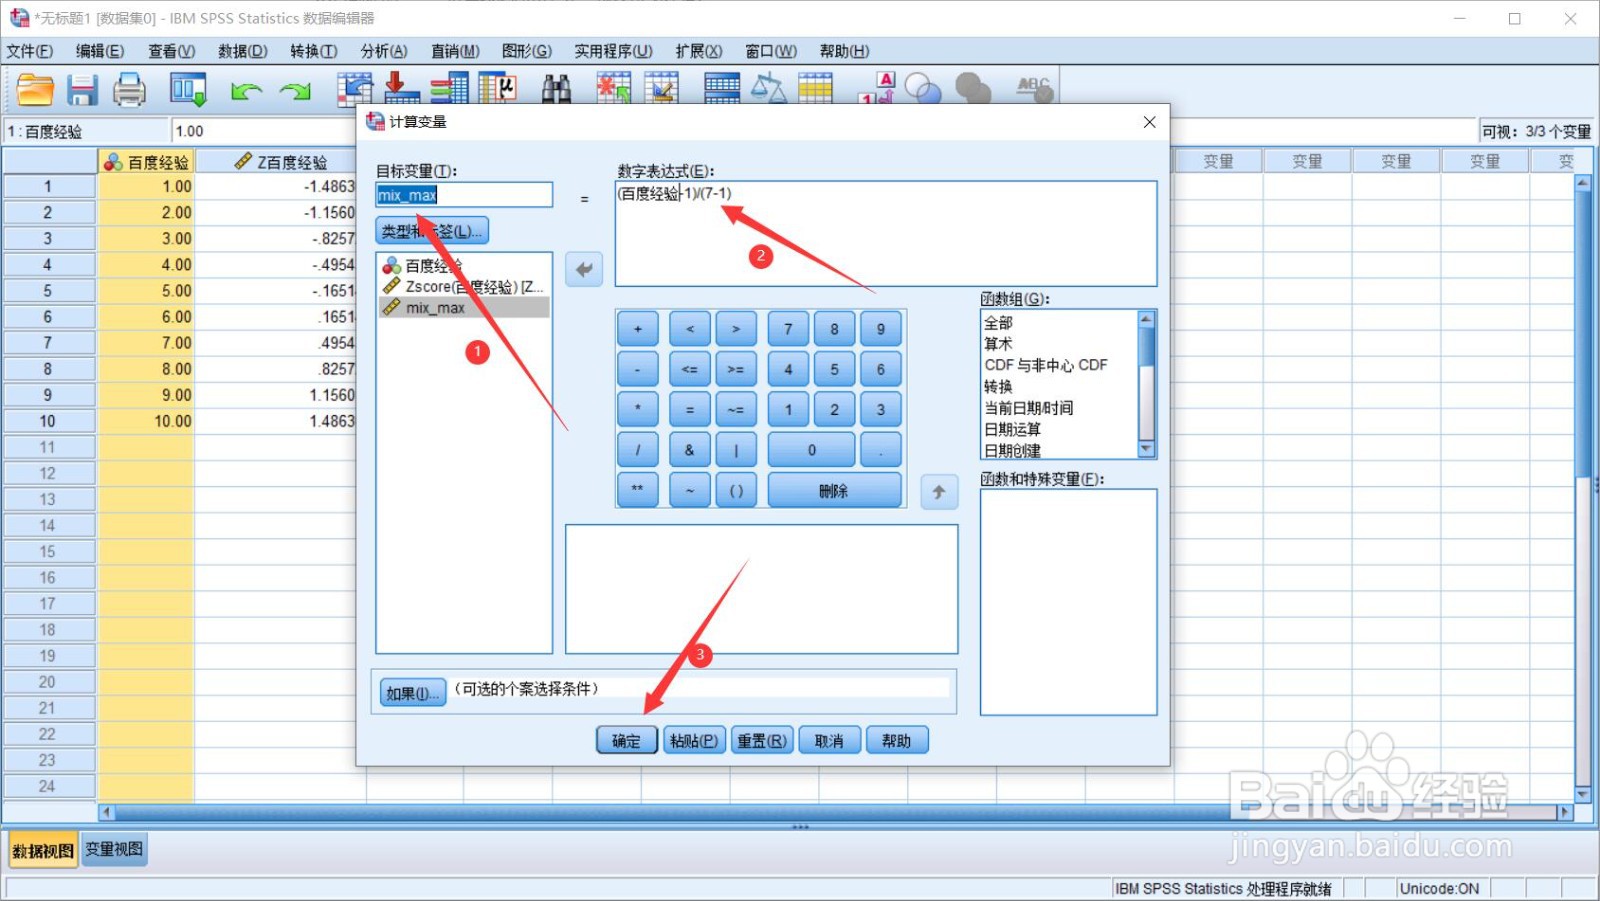Click the Variables info icon with mu symbol

click(498, 90)
